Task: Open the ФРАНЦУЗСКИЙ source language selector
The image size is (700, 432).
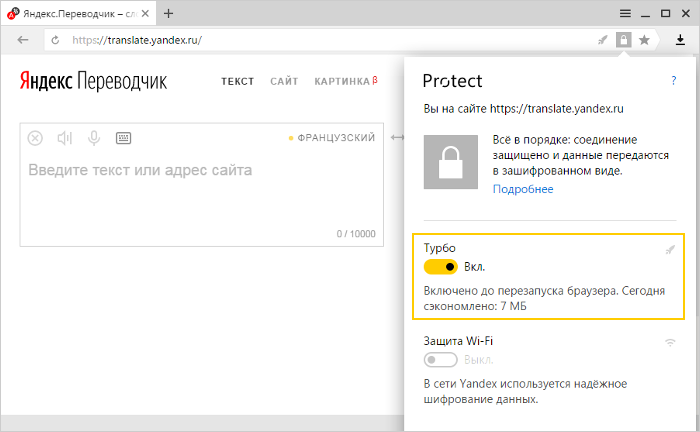Action: (x=332, y=138)
